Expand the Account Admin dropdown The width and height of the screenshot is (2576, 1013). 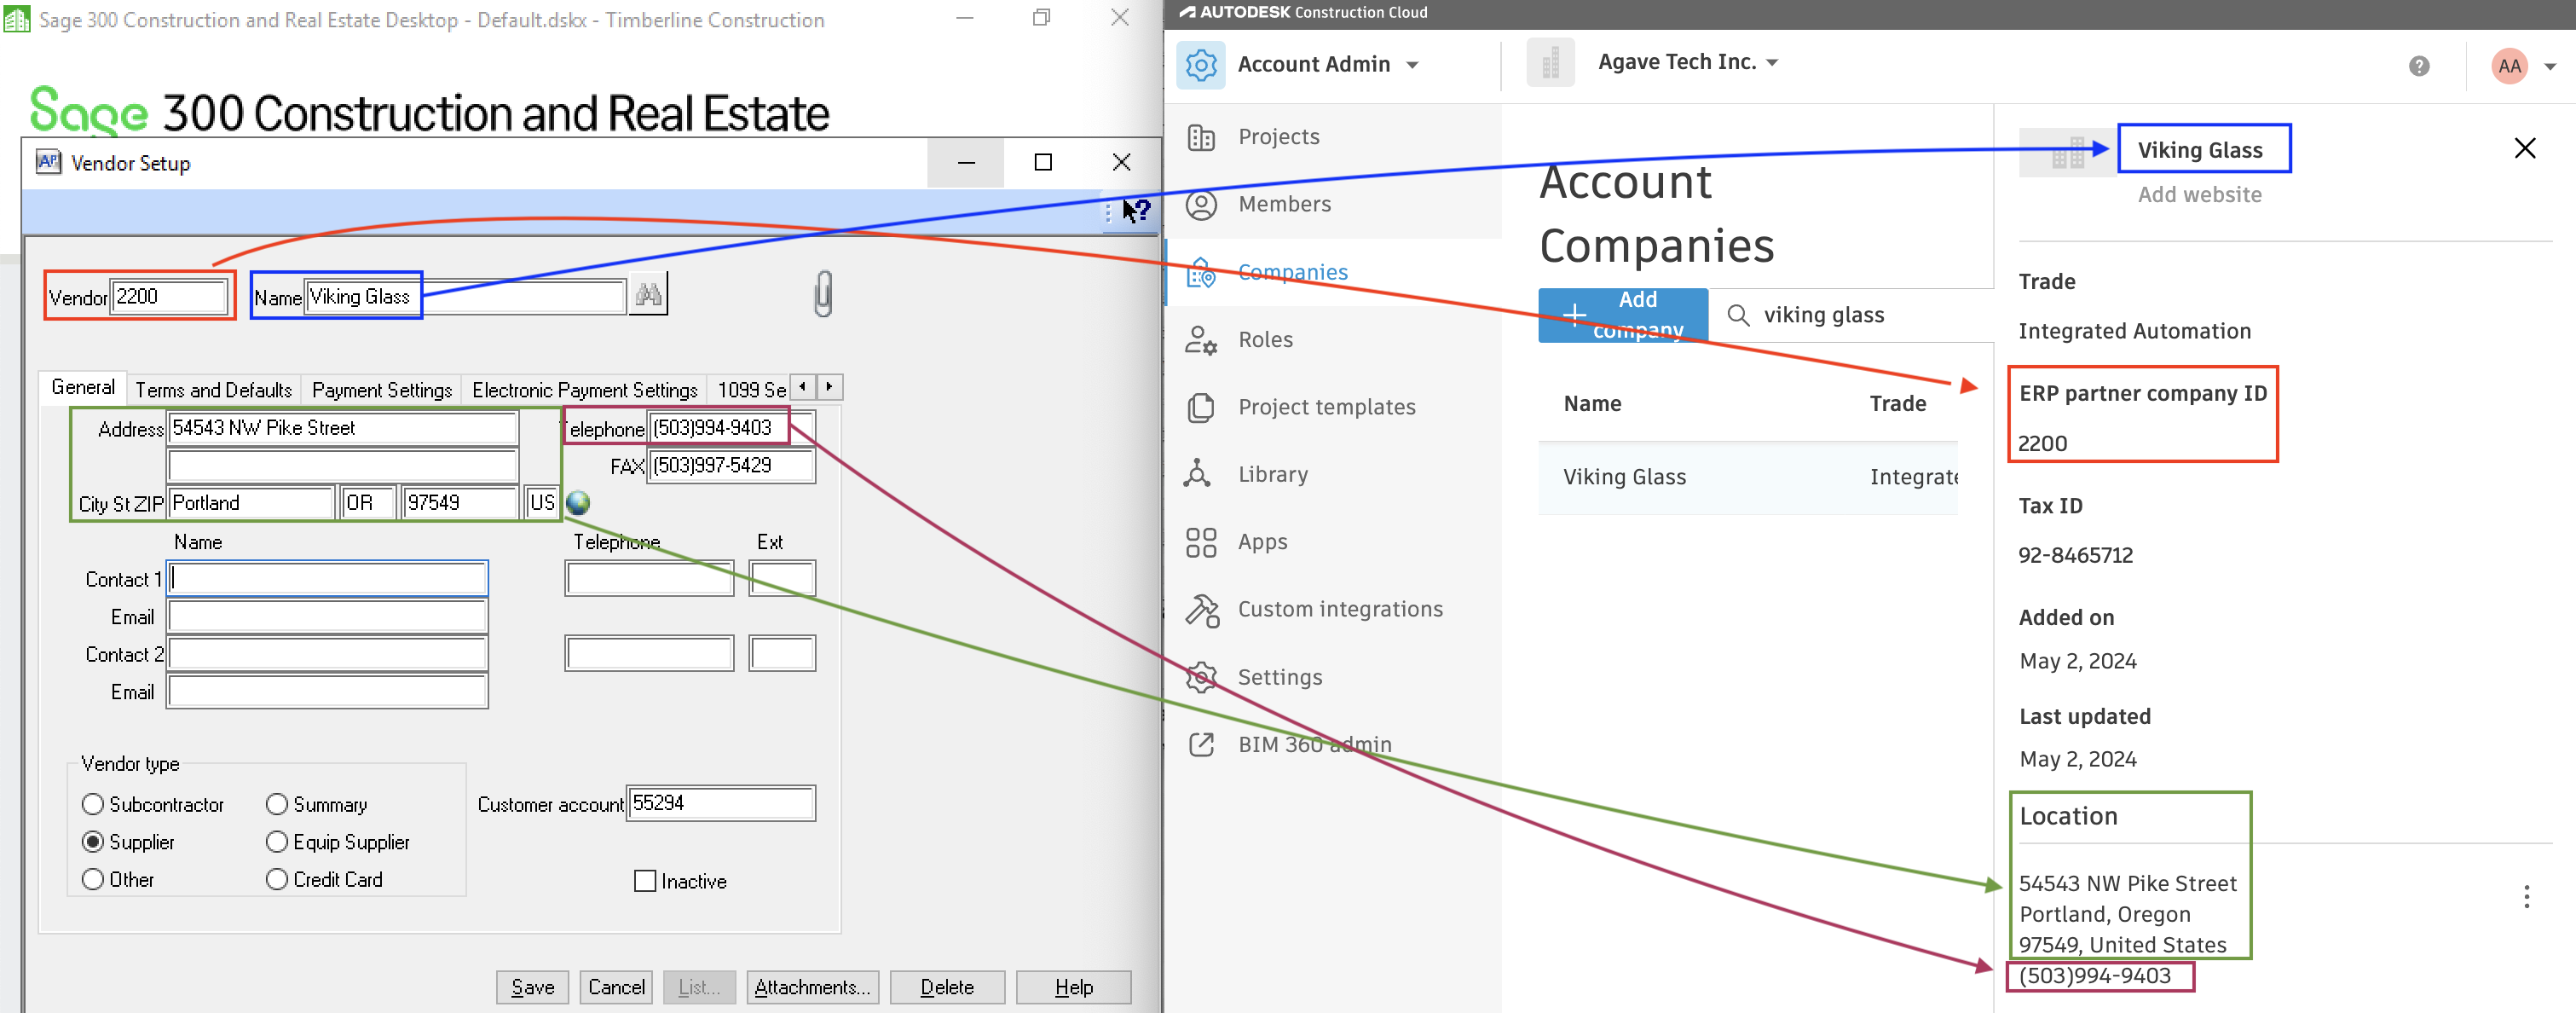click(x=1412, y=65)
